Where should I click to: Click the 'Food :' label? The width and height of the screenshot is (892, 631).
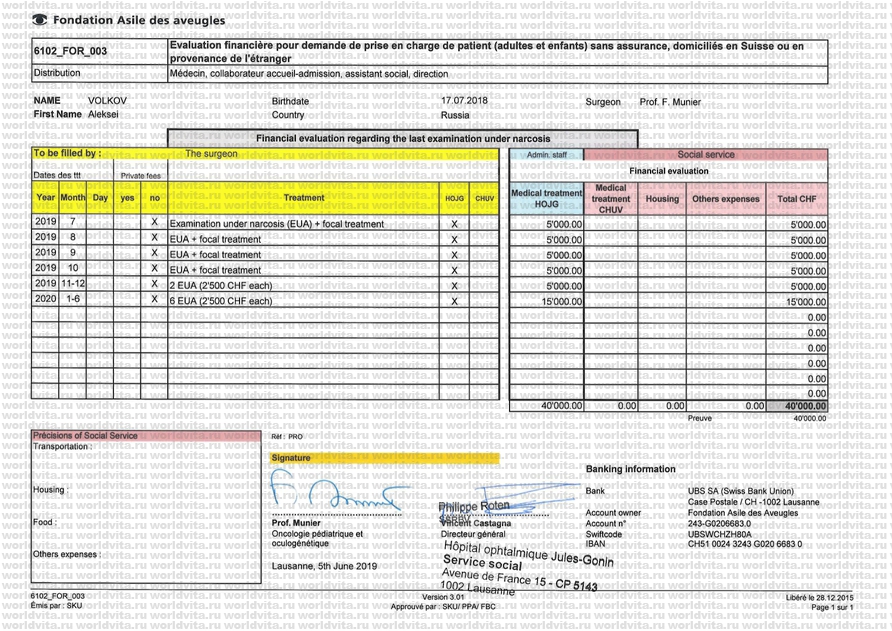(x=44, y=522)
